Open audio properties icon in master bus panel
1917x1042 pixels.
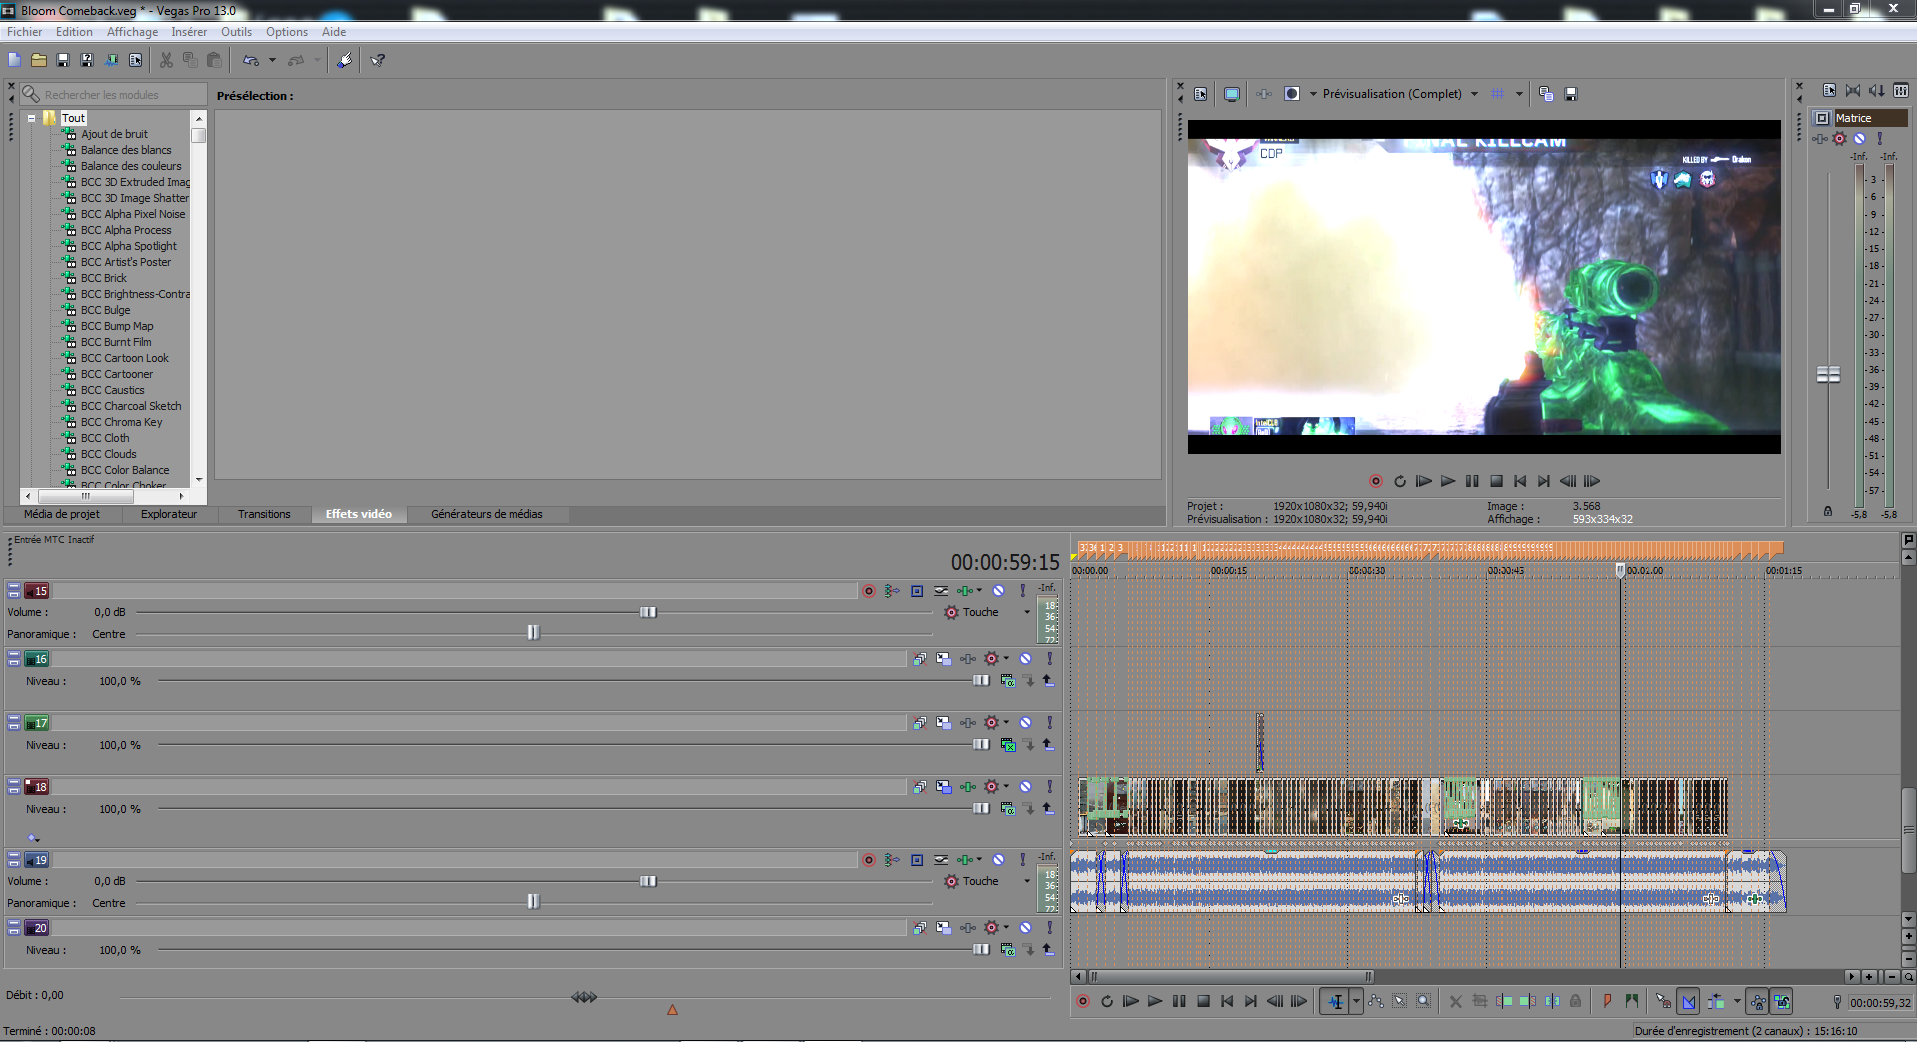click(x=1829, y=91)
